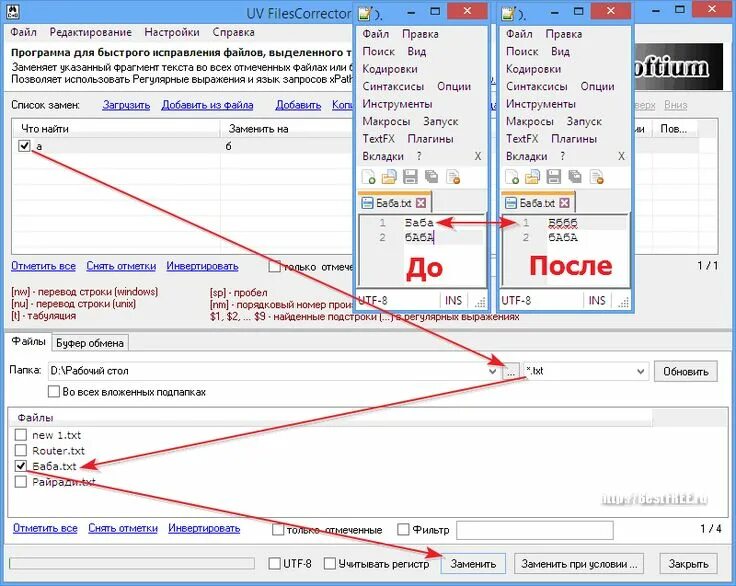736x586 pixels.
Task: Click the progress bar at bottom left
Action: click(132, 563)
